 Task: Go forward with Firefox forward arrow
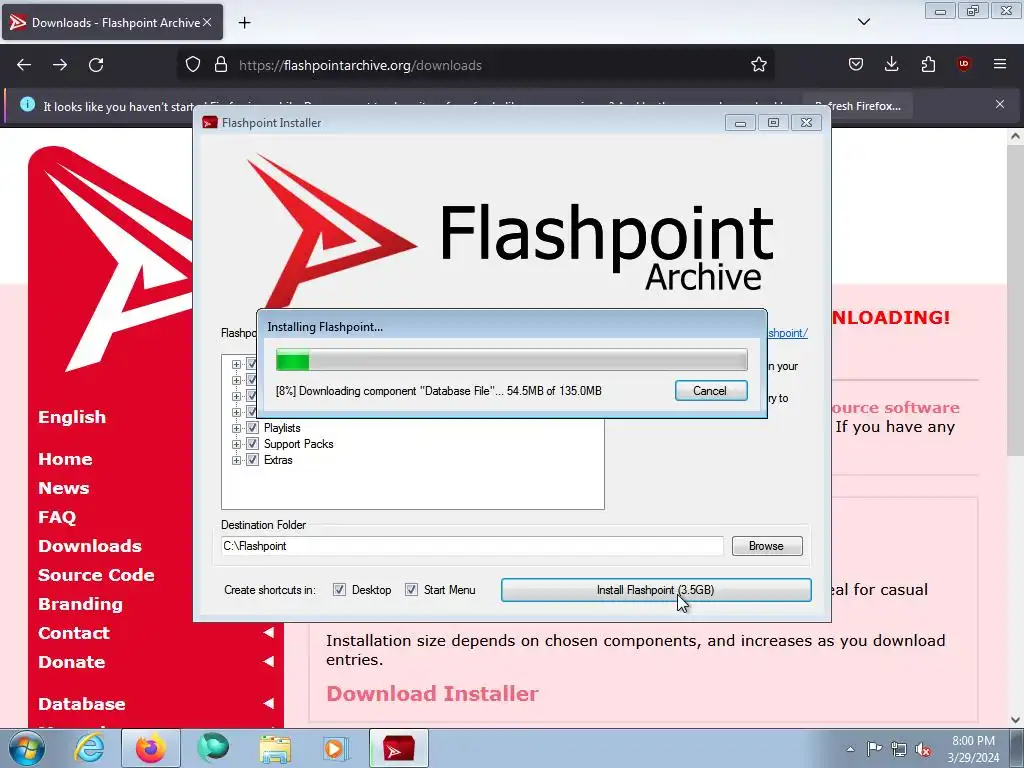(x=60, y=65)
